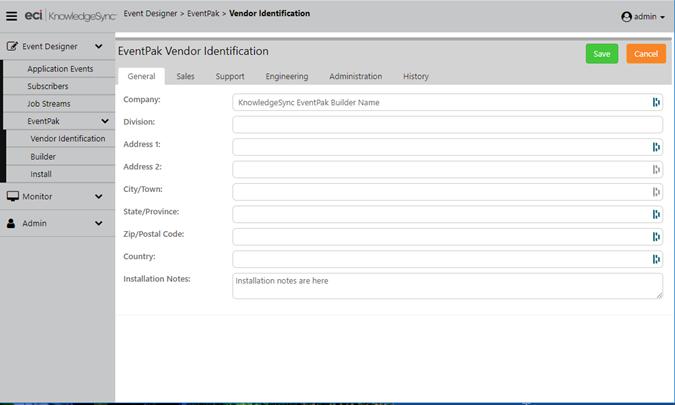This screenshot has width=675, height=405.
Task: Switch to the History tab
Action: (416, 76)
